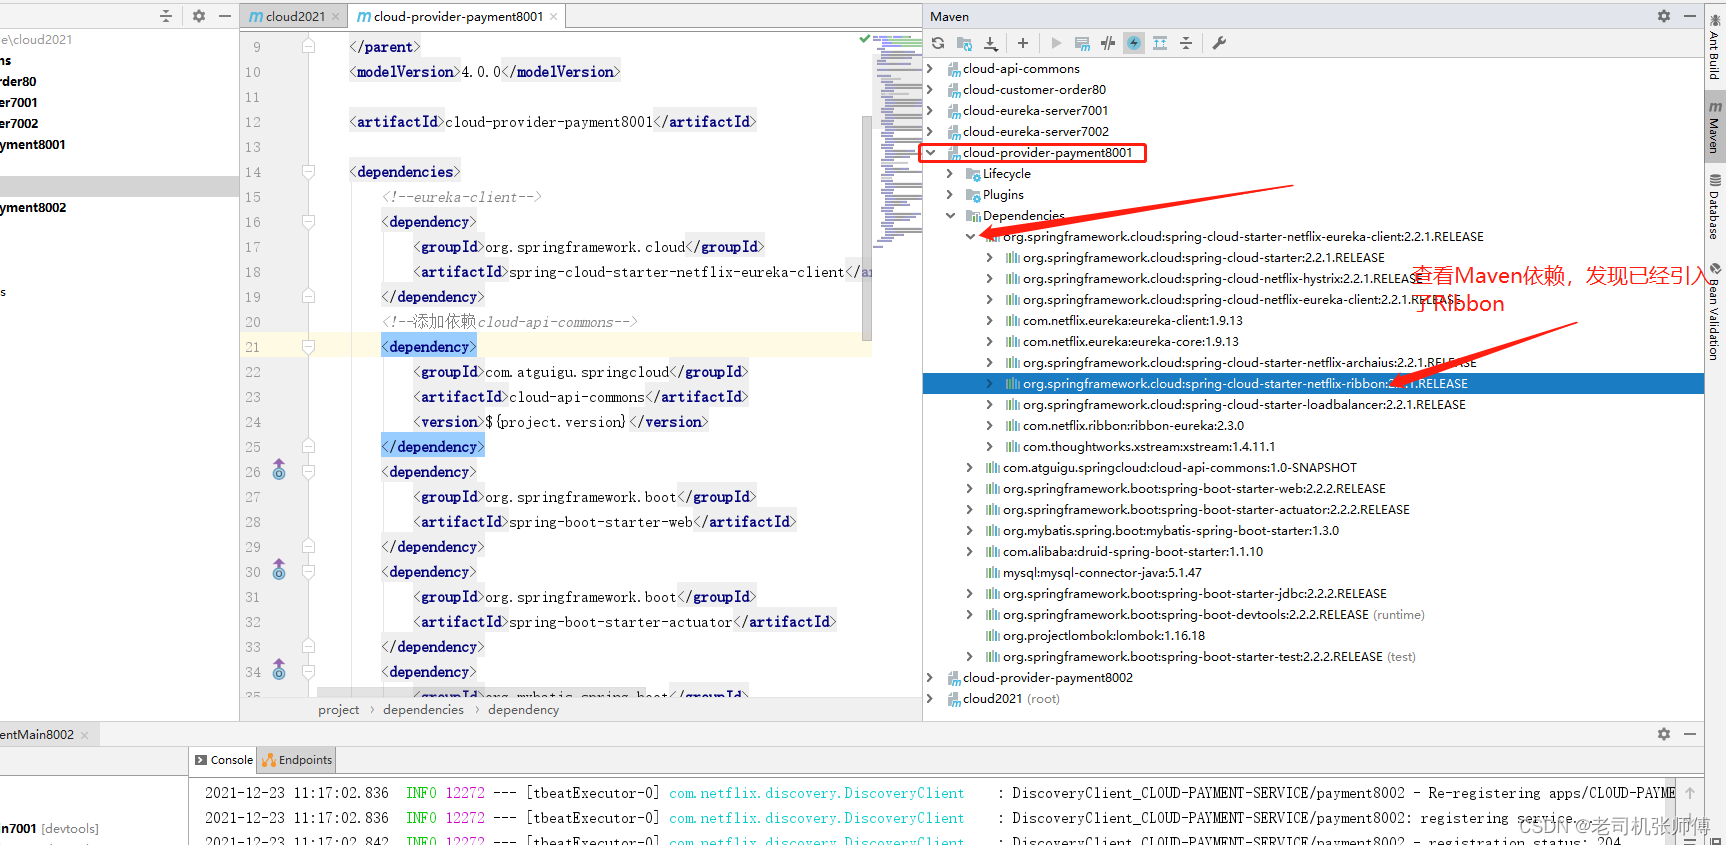Click green inspection checkmark in editor
1726x845 pixels.
[865, 39]
